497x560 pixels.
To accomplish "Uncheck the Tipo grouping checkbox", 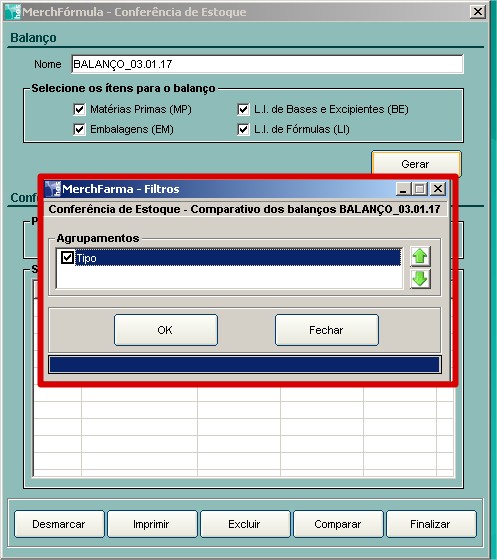I will coord(67,257).
